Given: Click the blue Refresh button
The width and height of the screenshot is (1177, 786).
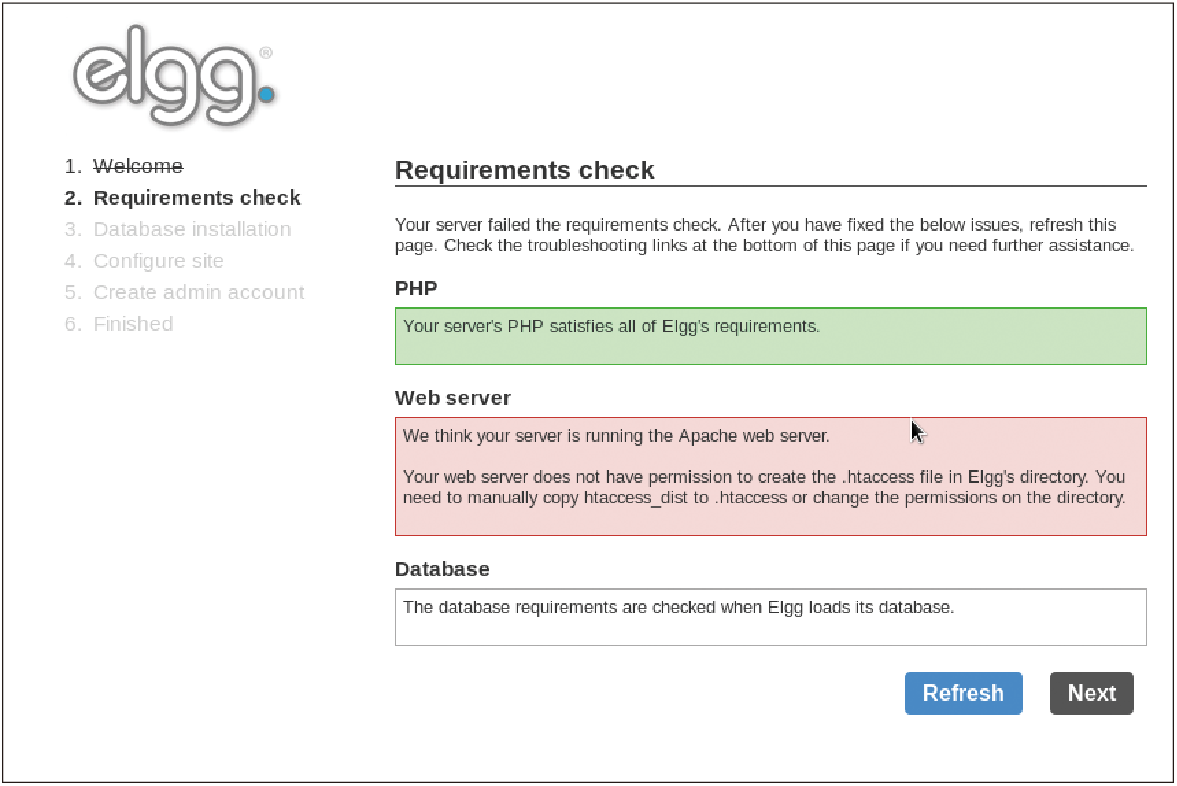Looking at the screenshot, I should pyautogui.click(x=963, y=693).
